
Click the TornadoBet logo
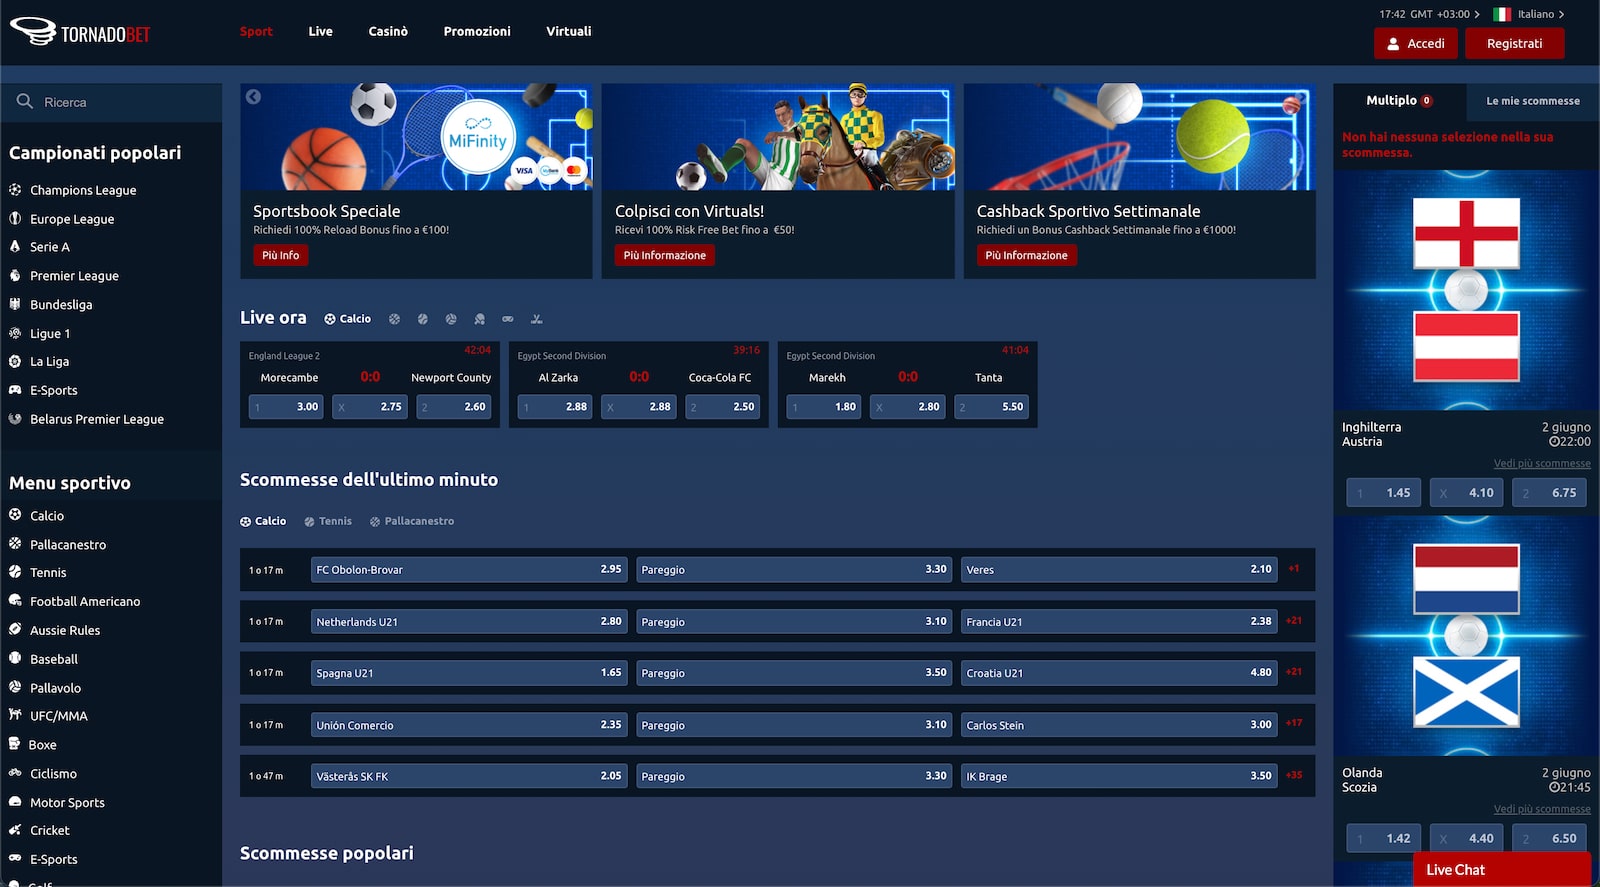tap(80, 32)
